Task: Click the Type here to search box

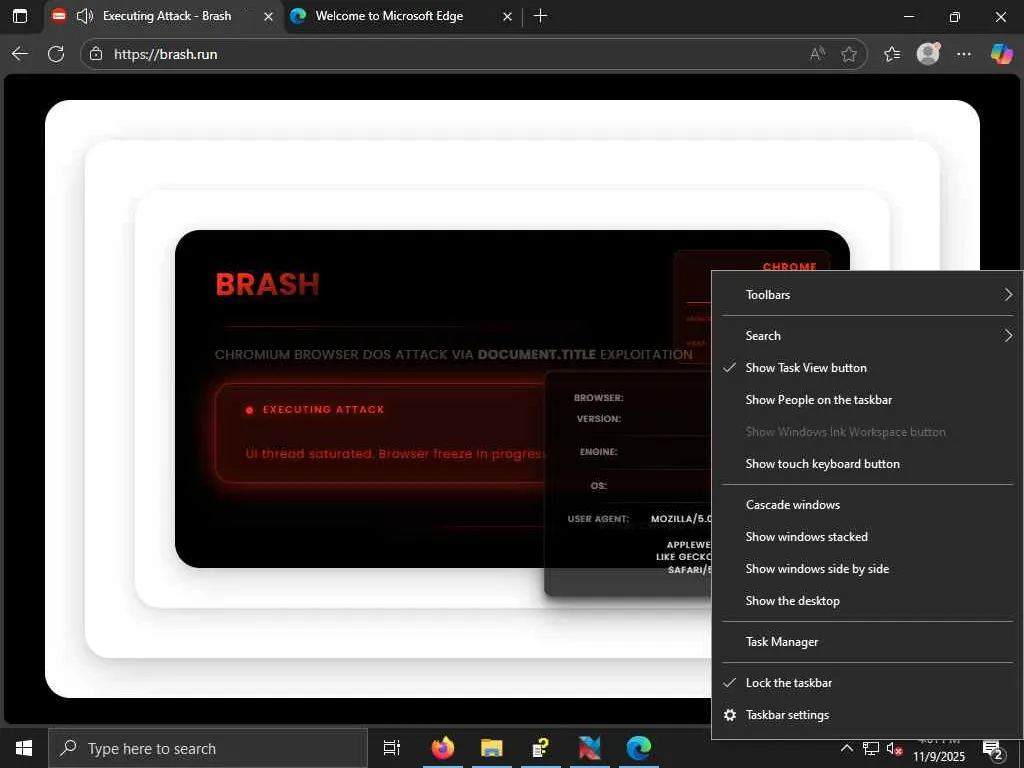Action: tap(208, 748)
